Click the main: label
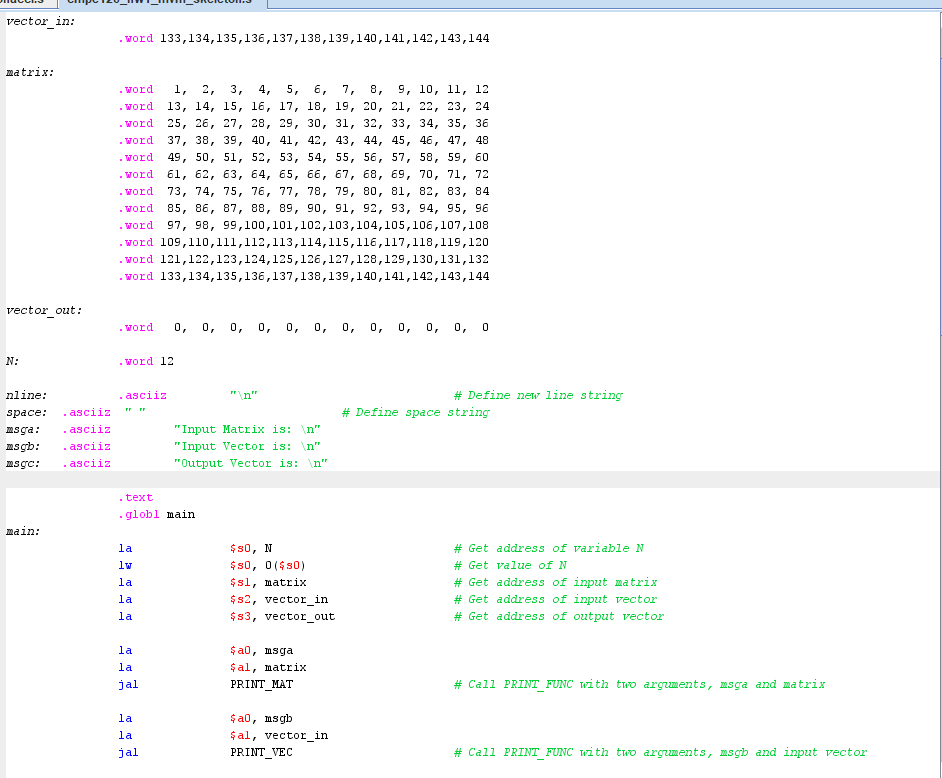 pos(22,531)
